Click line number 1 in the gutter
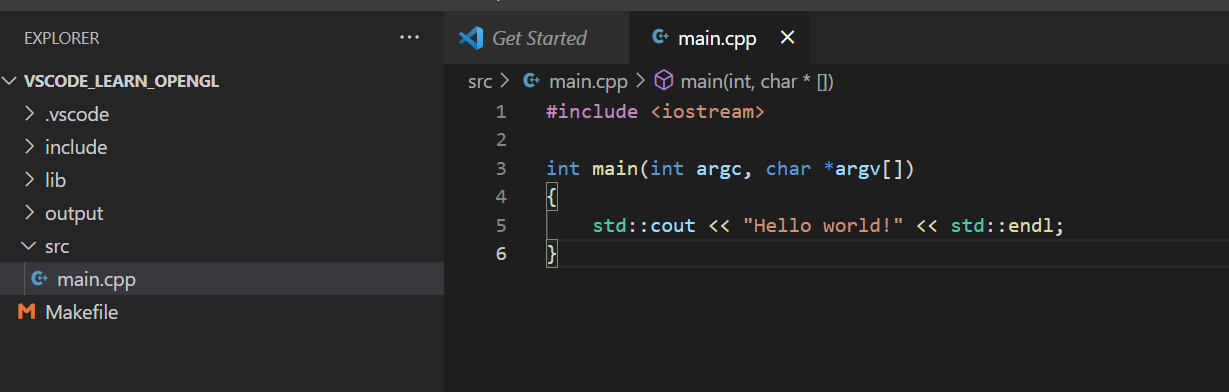This screenshot has width=1229, height=392. tap(501, 111)
